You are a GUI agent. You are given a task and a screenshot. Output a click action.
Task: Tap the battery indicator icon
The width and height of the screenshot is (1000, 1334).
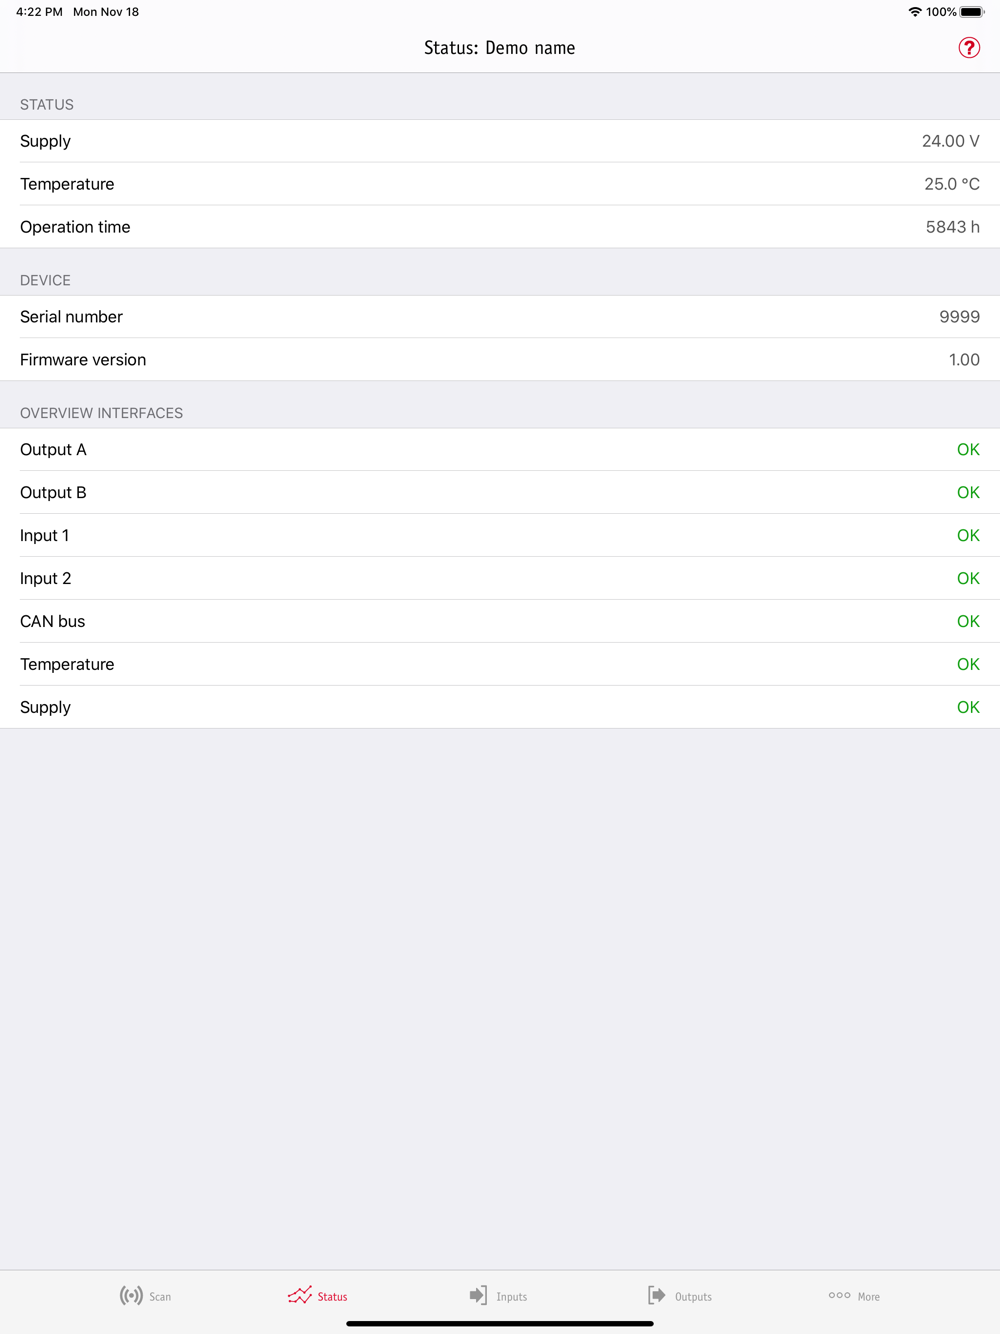coord(972,12)
